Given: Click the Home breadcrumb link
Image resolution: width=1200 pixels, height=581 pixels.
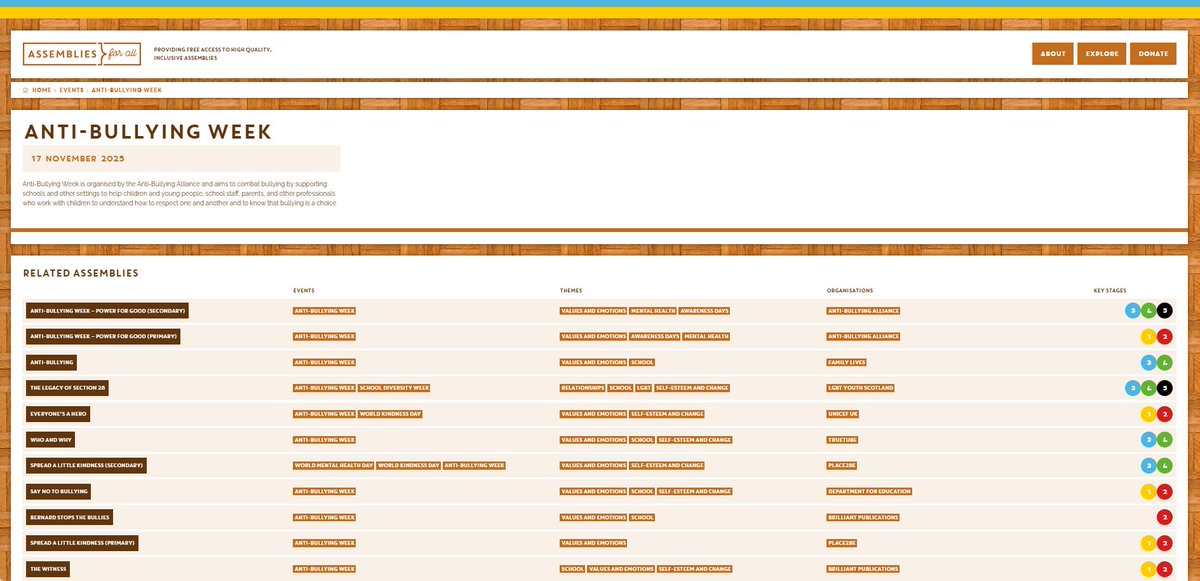Looking at the screenshot, I should click(41, 90).
